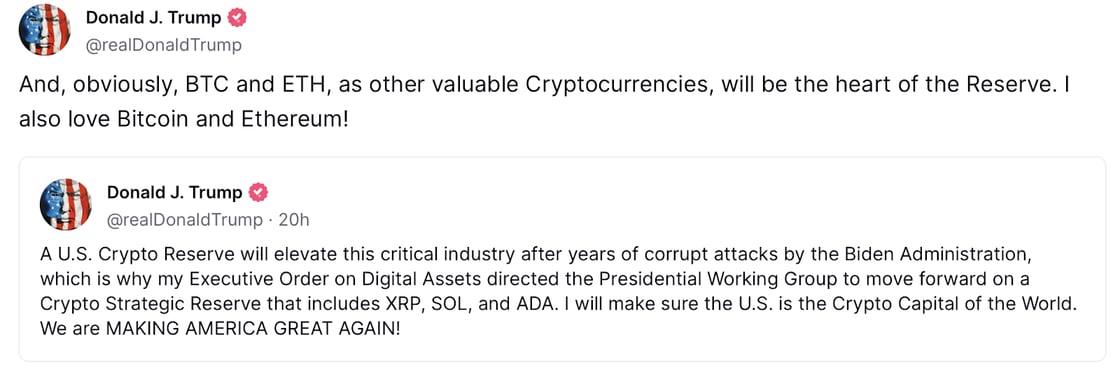1120x372 pixels.
Task: Open Donald J. Trump name on the main post
Action: [153, 19]
